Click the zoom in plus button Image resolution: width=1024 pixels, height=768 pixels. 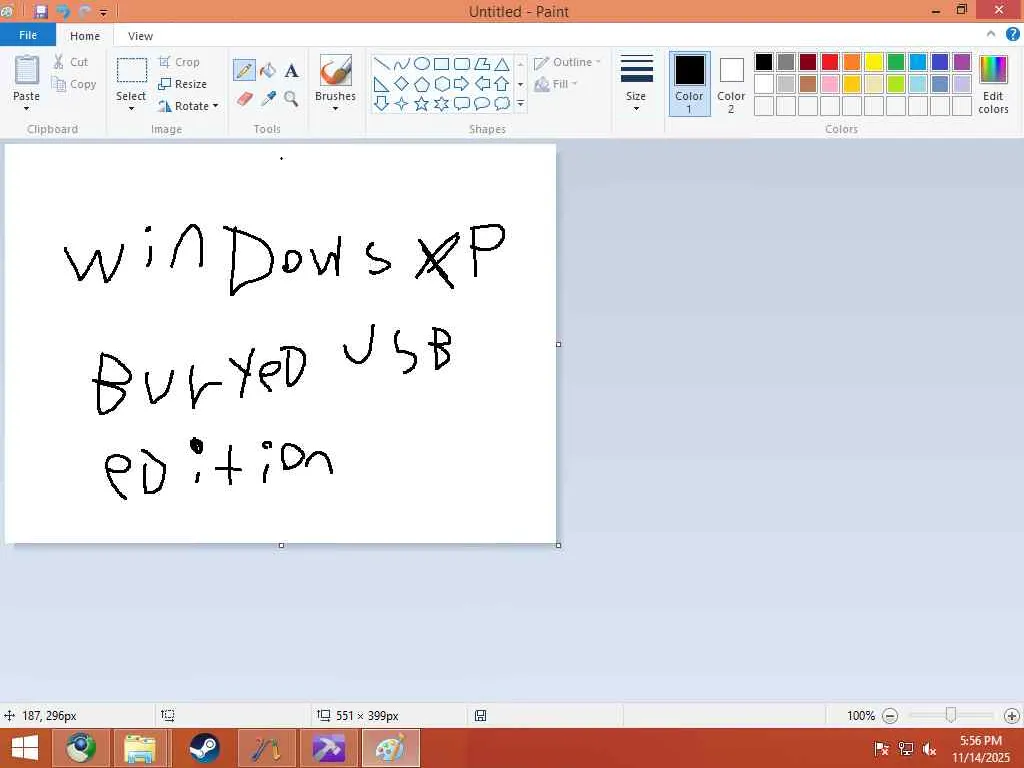1012,716
